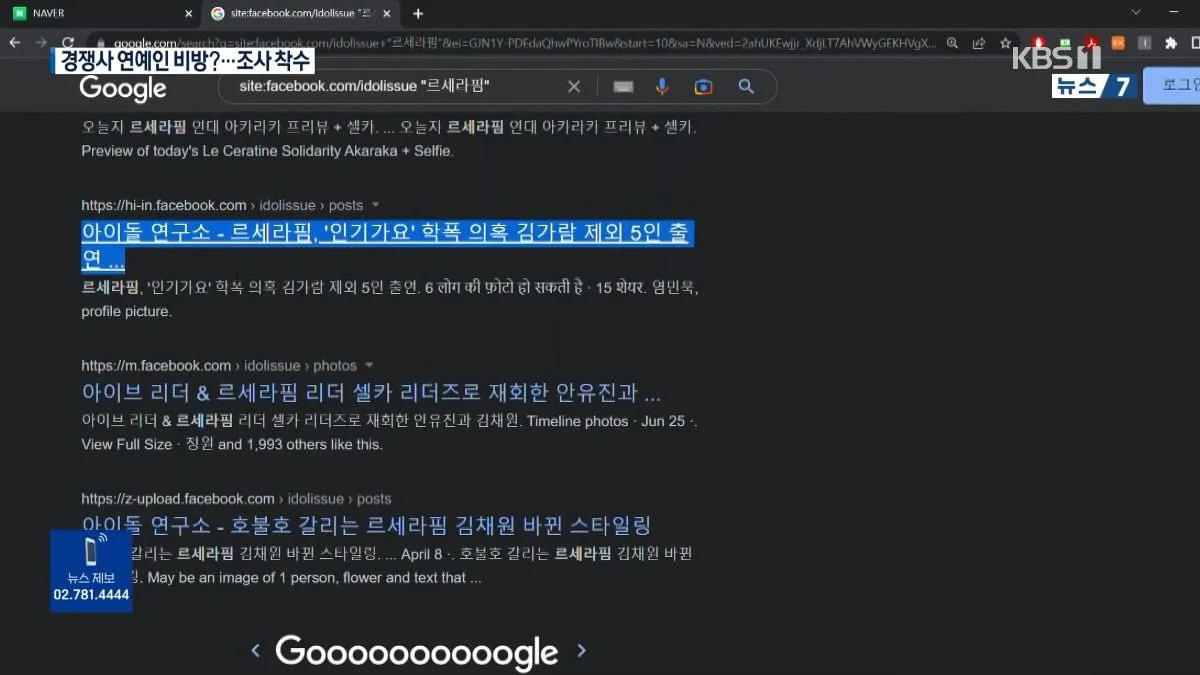Image resolution: width=1200 pixels, height=675 pixels.
Task: Click 'View Full Size' snippet text
Action: coord(127,444)
